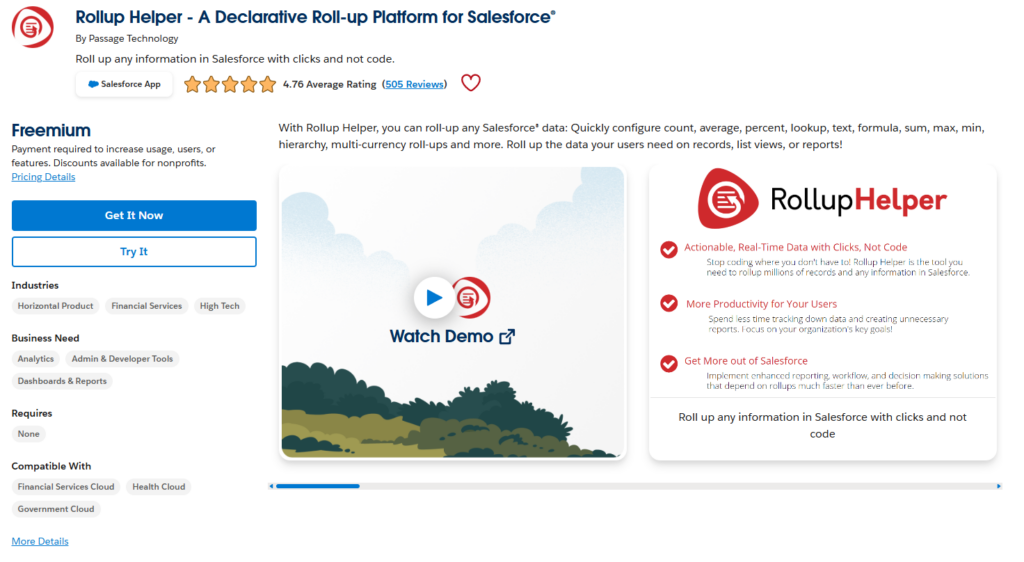Screen dimensions: 1024x562
Task: Select the Health Cloud tag
Action: click(159, 486)
